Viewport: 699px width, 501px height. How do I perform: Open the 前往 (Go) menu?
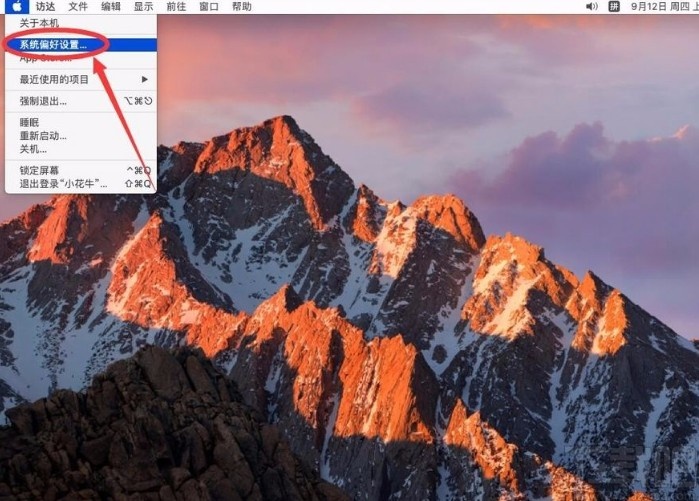click(176, 6)
